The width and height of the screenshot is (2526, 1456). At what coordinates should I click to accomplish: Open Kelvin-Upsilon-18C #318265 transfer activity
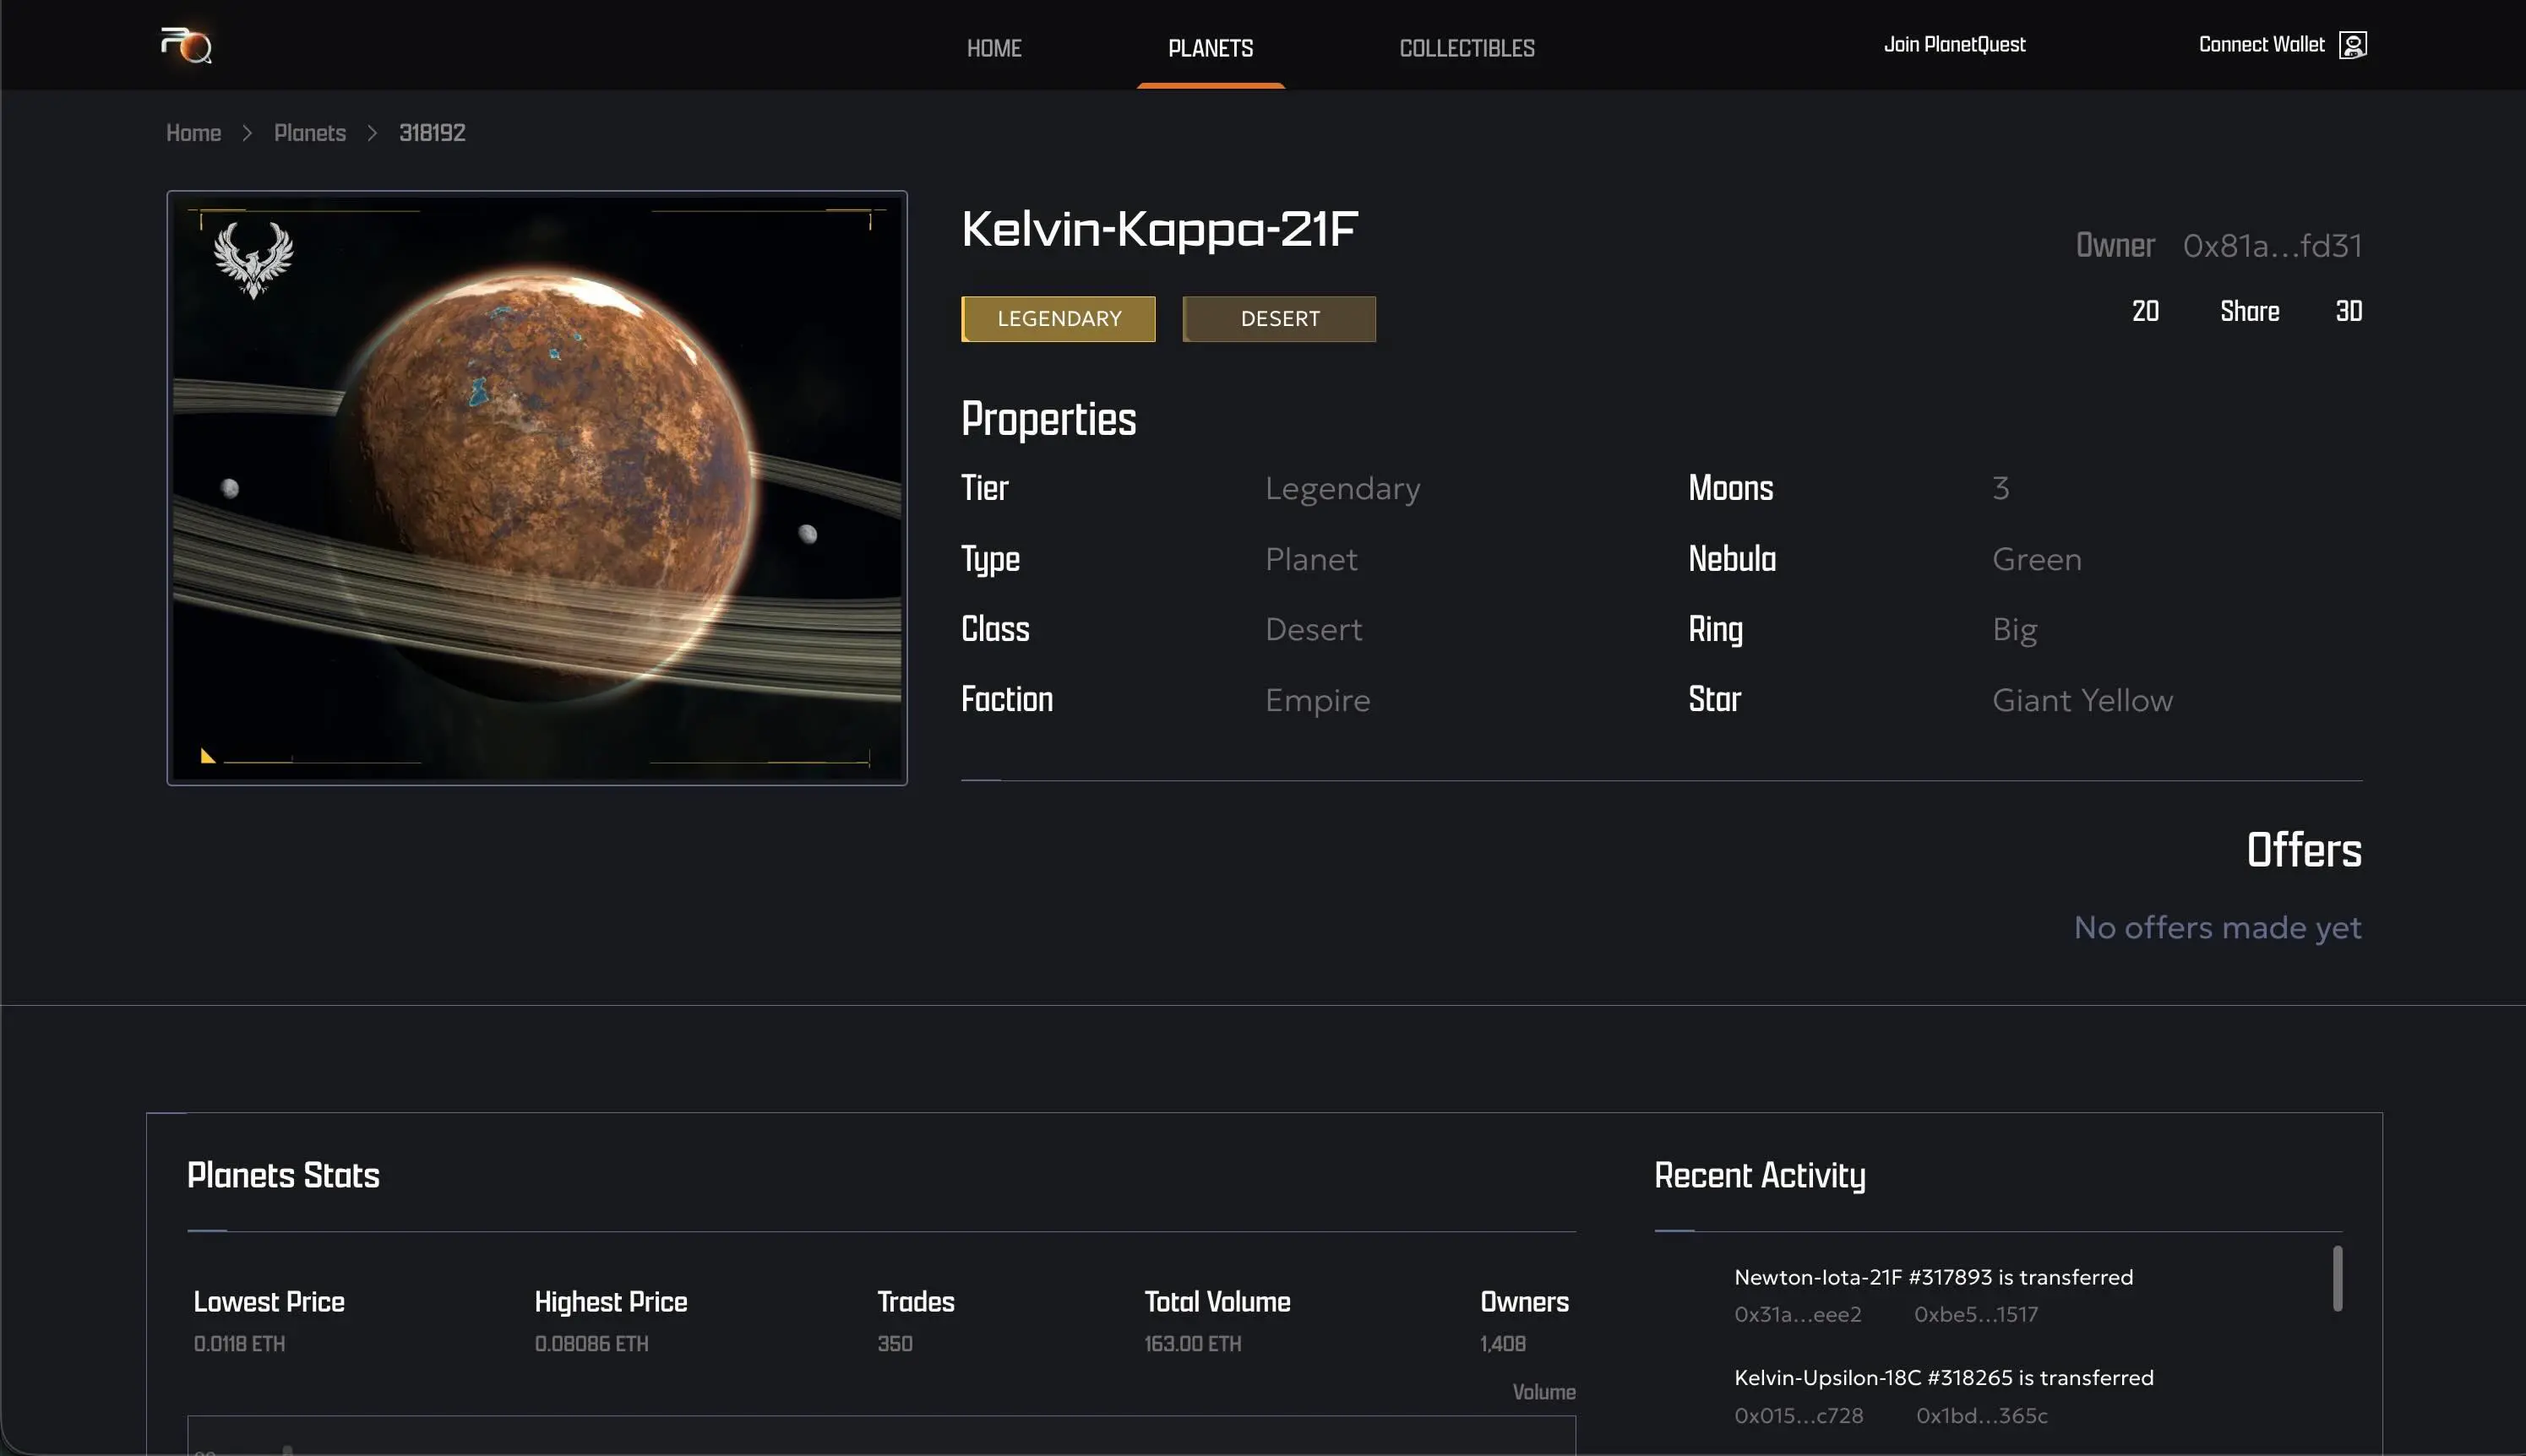click(1943, 1378)
